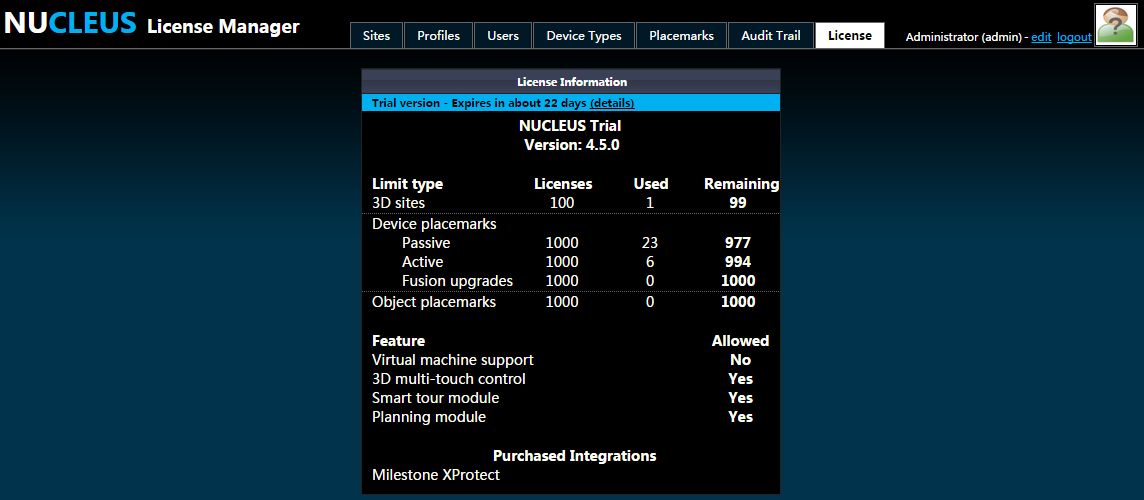
Task: Click the 'Smart tour module' feature
Action: pos(436,398)
